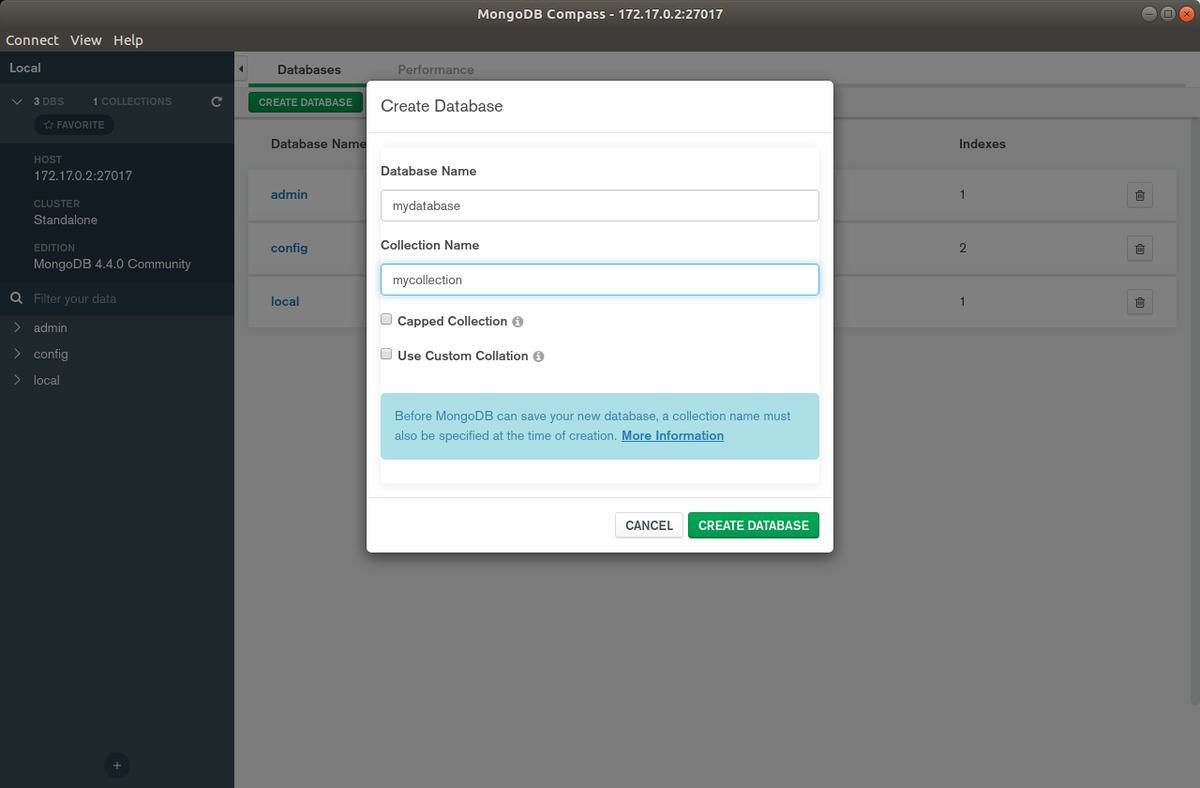Open the Connect menu
Viewport: 1200px width, 788px height.
tap(33, 40)
